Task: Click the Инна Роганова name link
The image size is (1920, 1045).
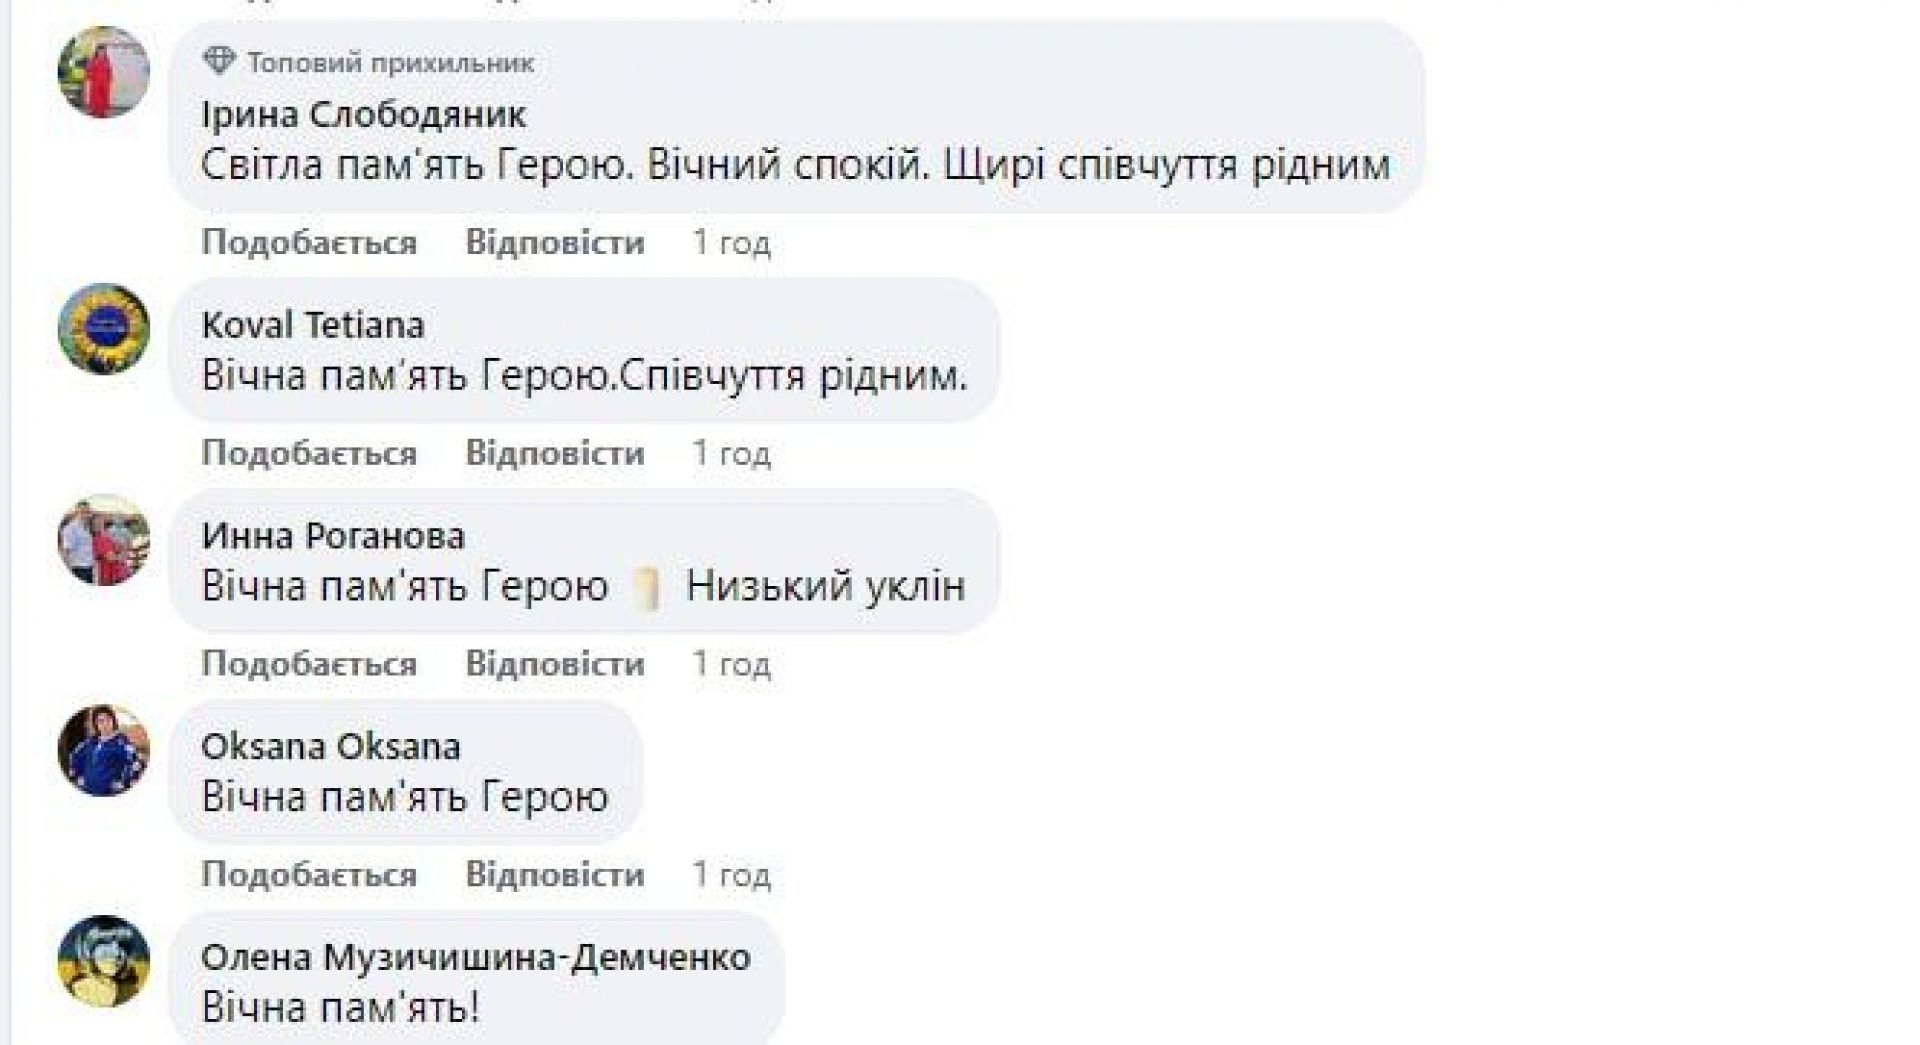Action: point(333,536)
